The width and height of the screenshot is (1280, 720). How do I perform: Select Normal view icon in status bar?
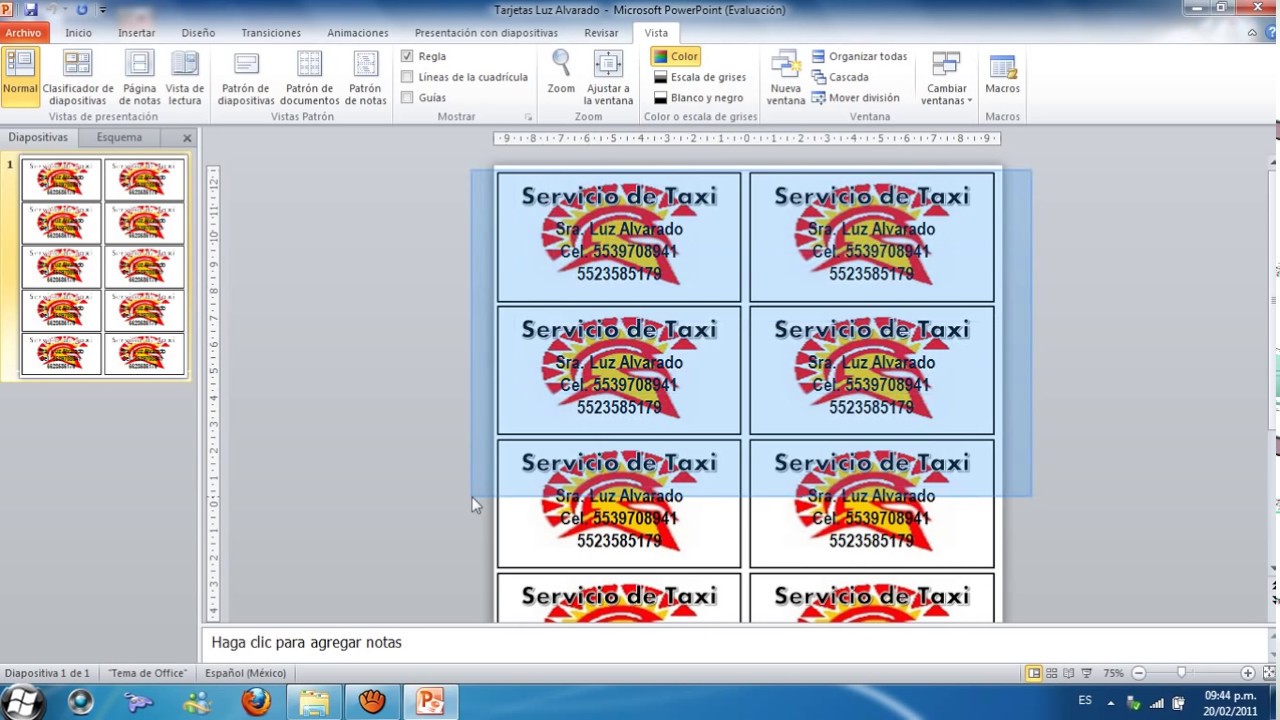coord(1034,673)
